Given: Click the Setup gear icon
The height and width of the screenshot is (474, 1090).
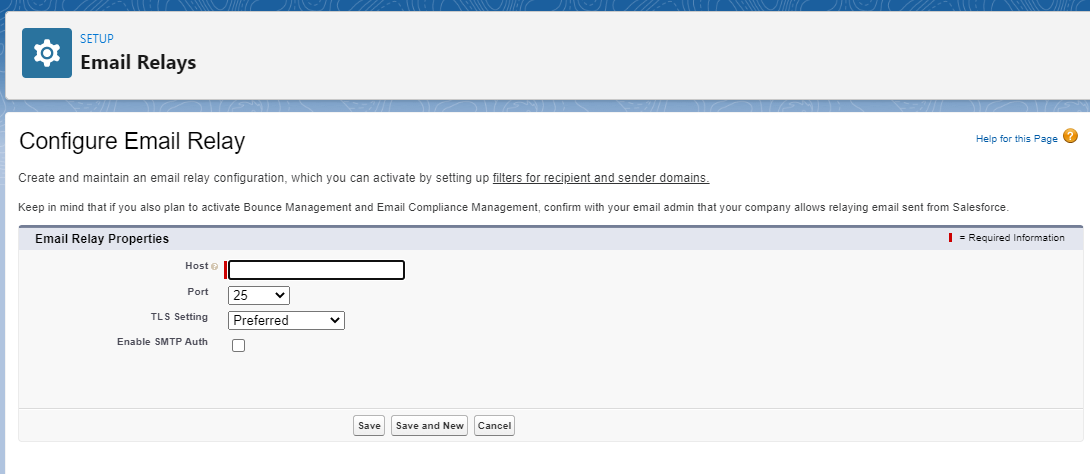Looking at the screenshot, I should 47,53.
